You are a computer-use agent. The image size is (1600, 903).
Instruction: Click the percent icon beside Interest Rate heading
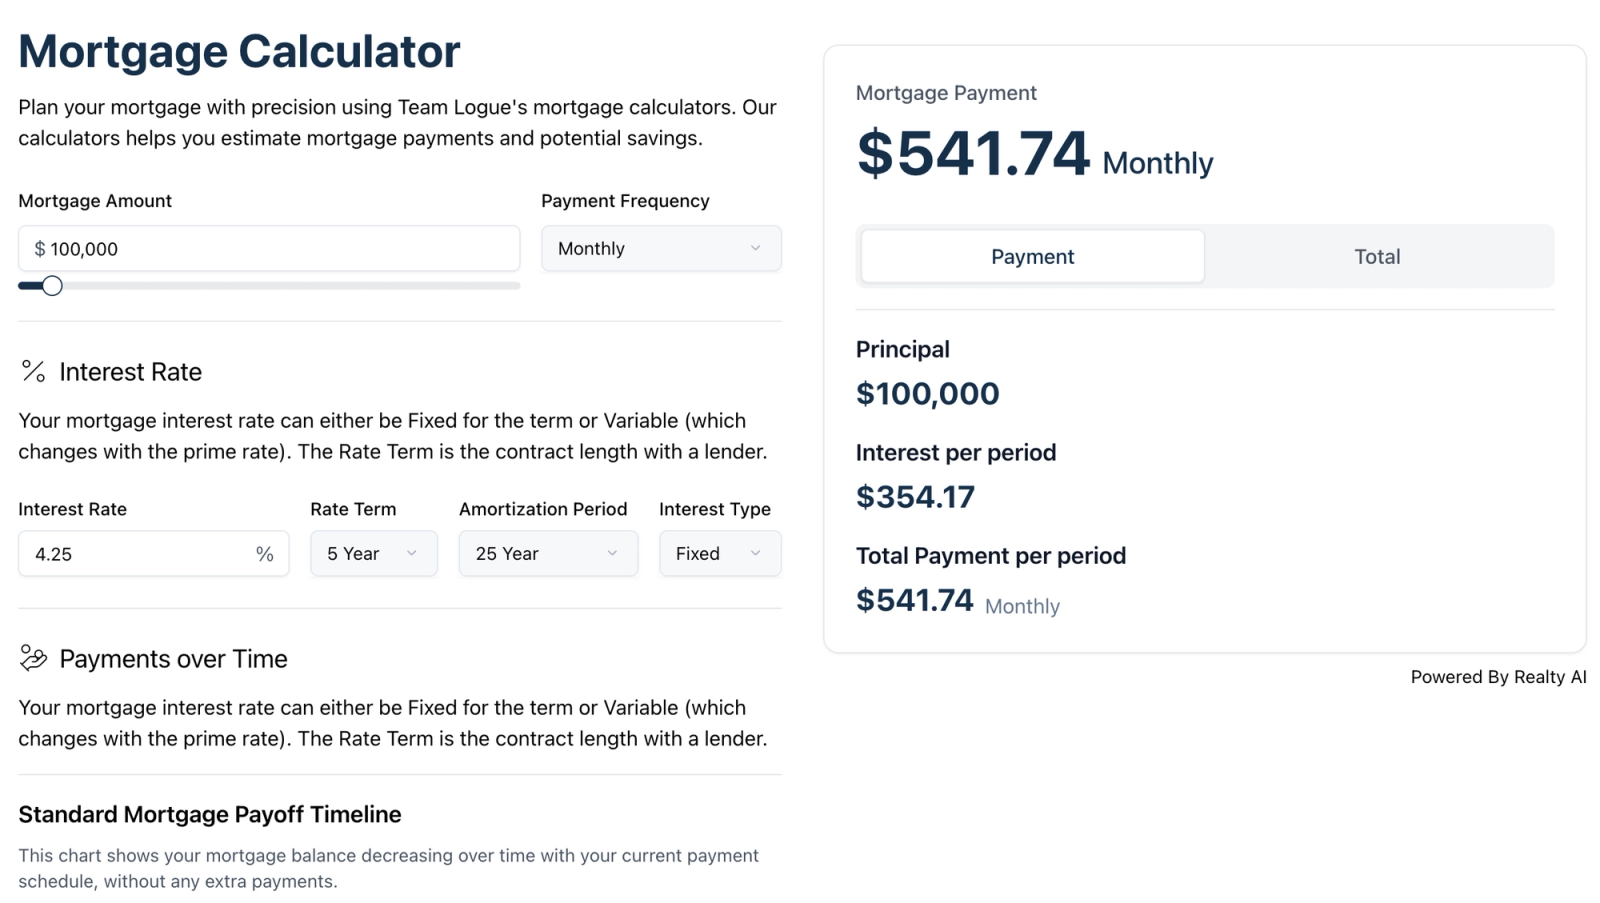(x=33, y=372)
